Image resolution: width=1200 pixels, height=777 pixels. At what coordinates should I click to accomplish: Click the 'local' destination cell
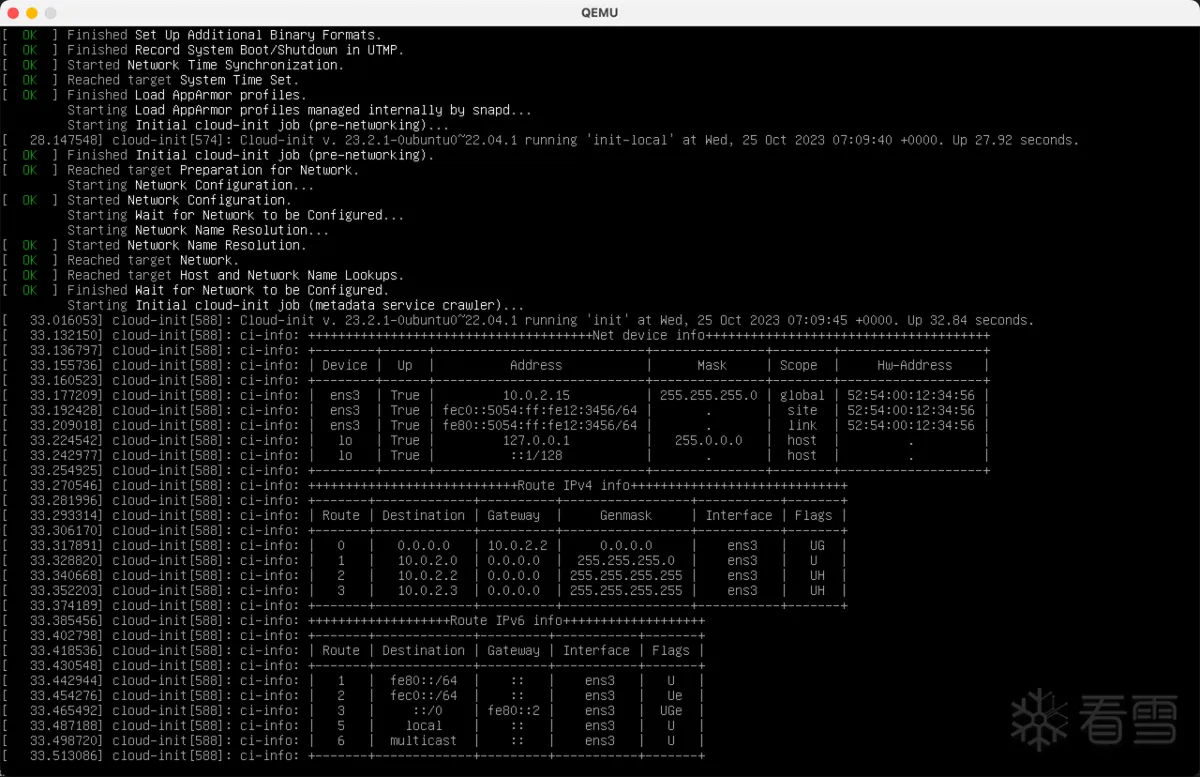(424, 725)
